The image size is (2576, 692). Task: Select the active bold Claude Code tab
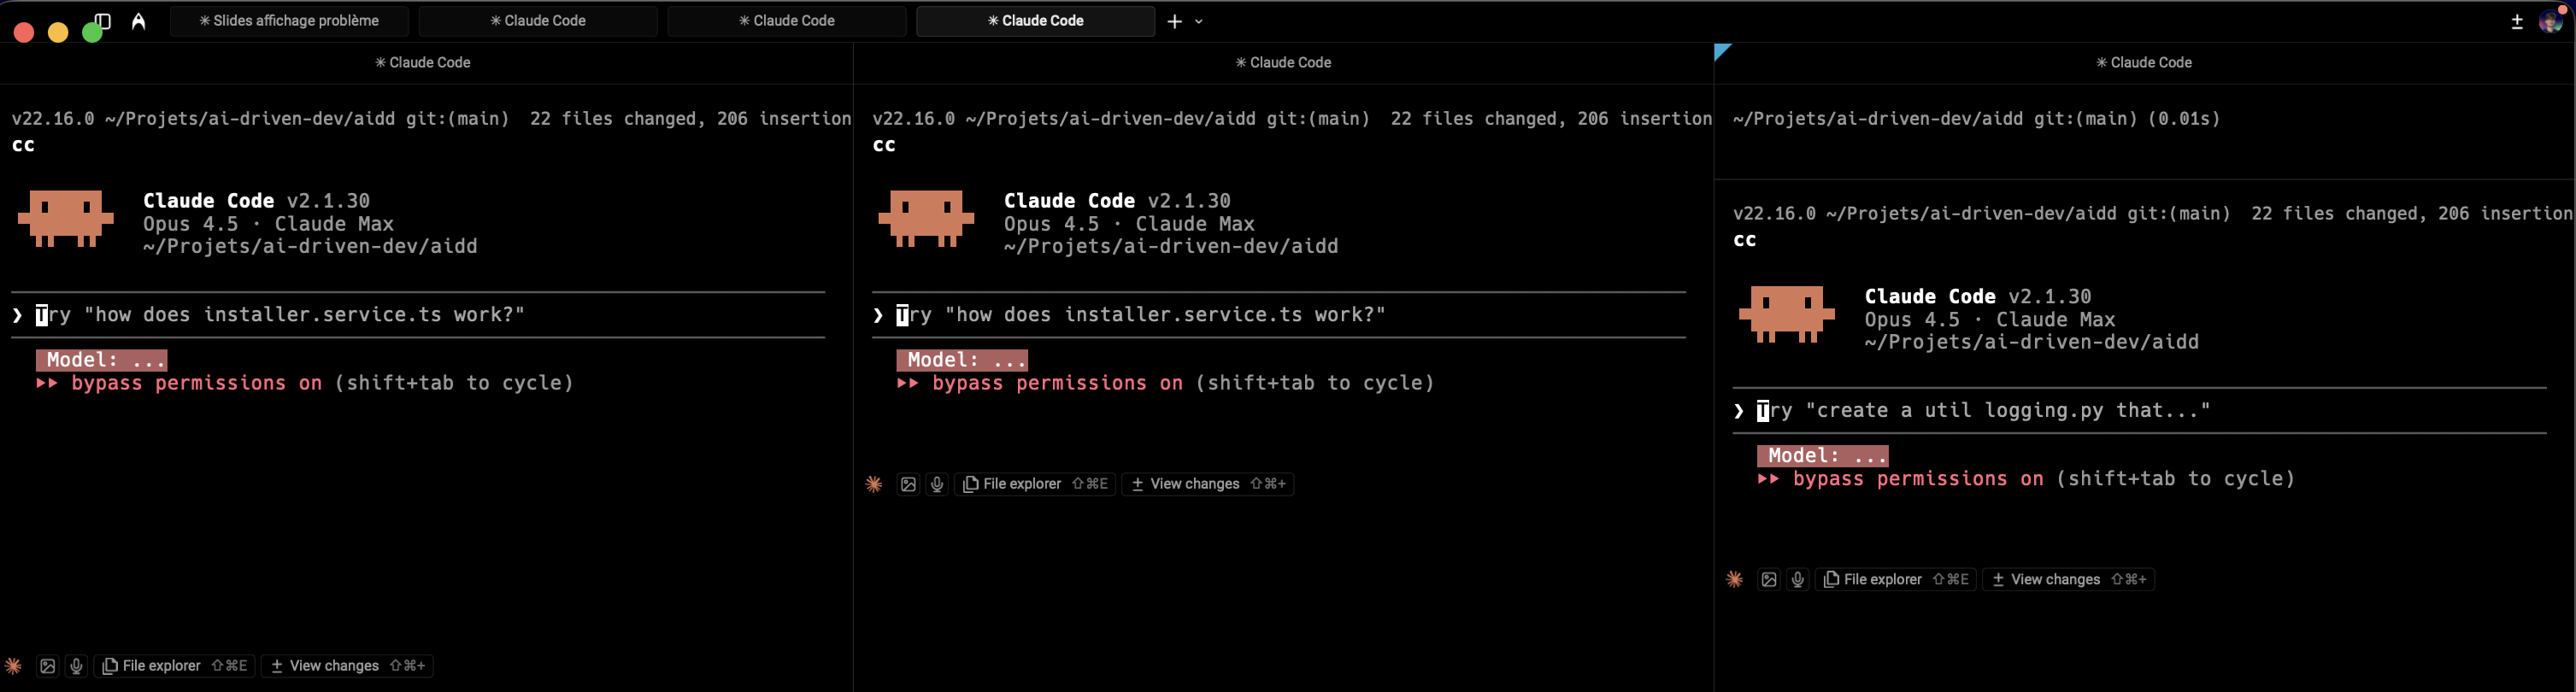[x=1036, y=21]
